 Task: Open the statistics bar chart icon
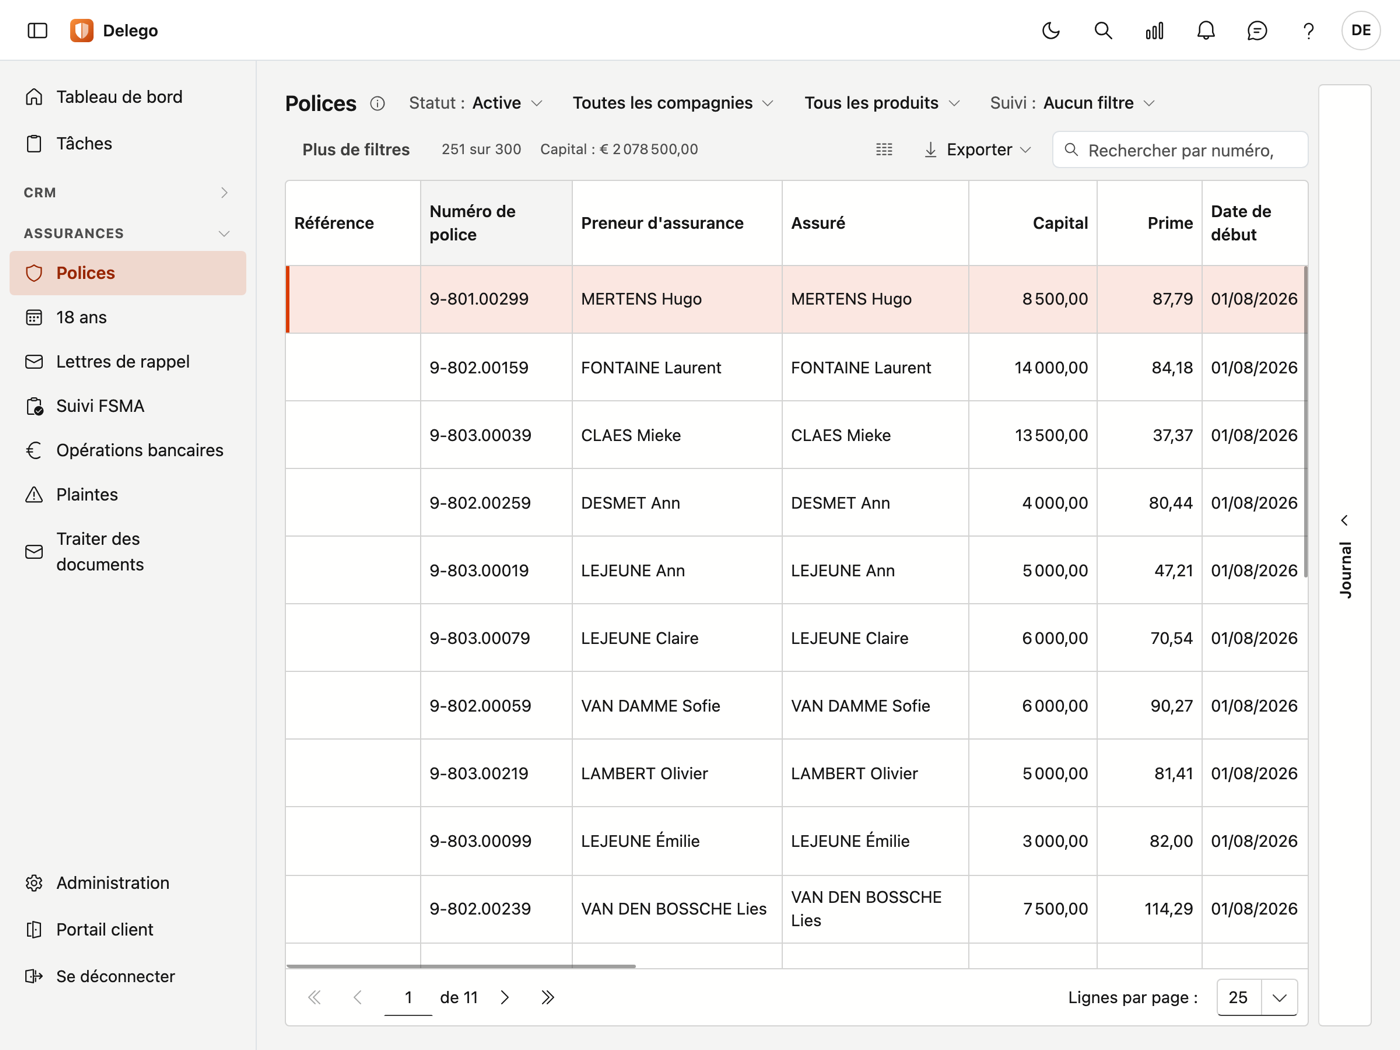1154,31
